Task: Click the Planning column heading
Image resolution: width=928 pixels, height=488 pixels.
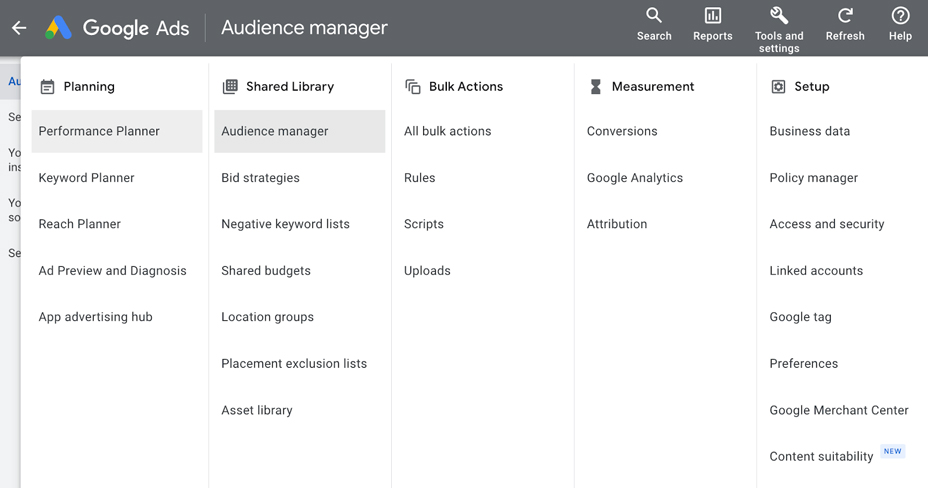Action: pyautogui.click(x=89, y=86)
